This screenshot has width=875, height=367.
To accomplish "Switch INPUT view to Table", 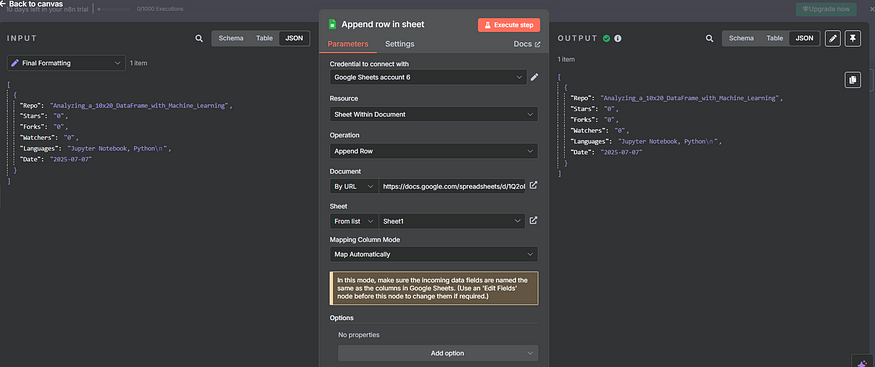I will pyautogui.click(x=265, y=38).
